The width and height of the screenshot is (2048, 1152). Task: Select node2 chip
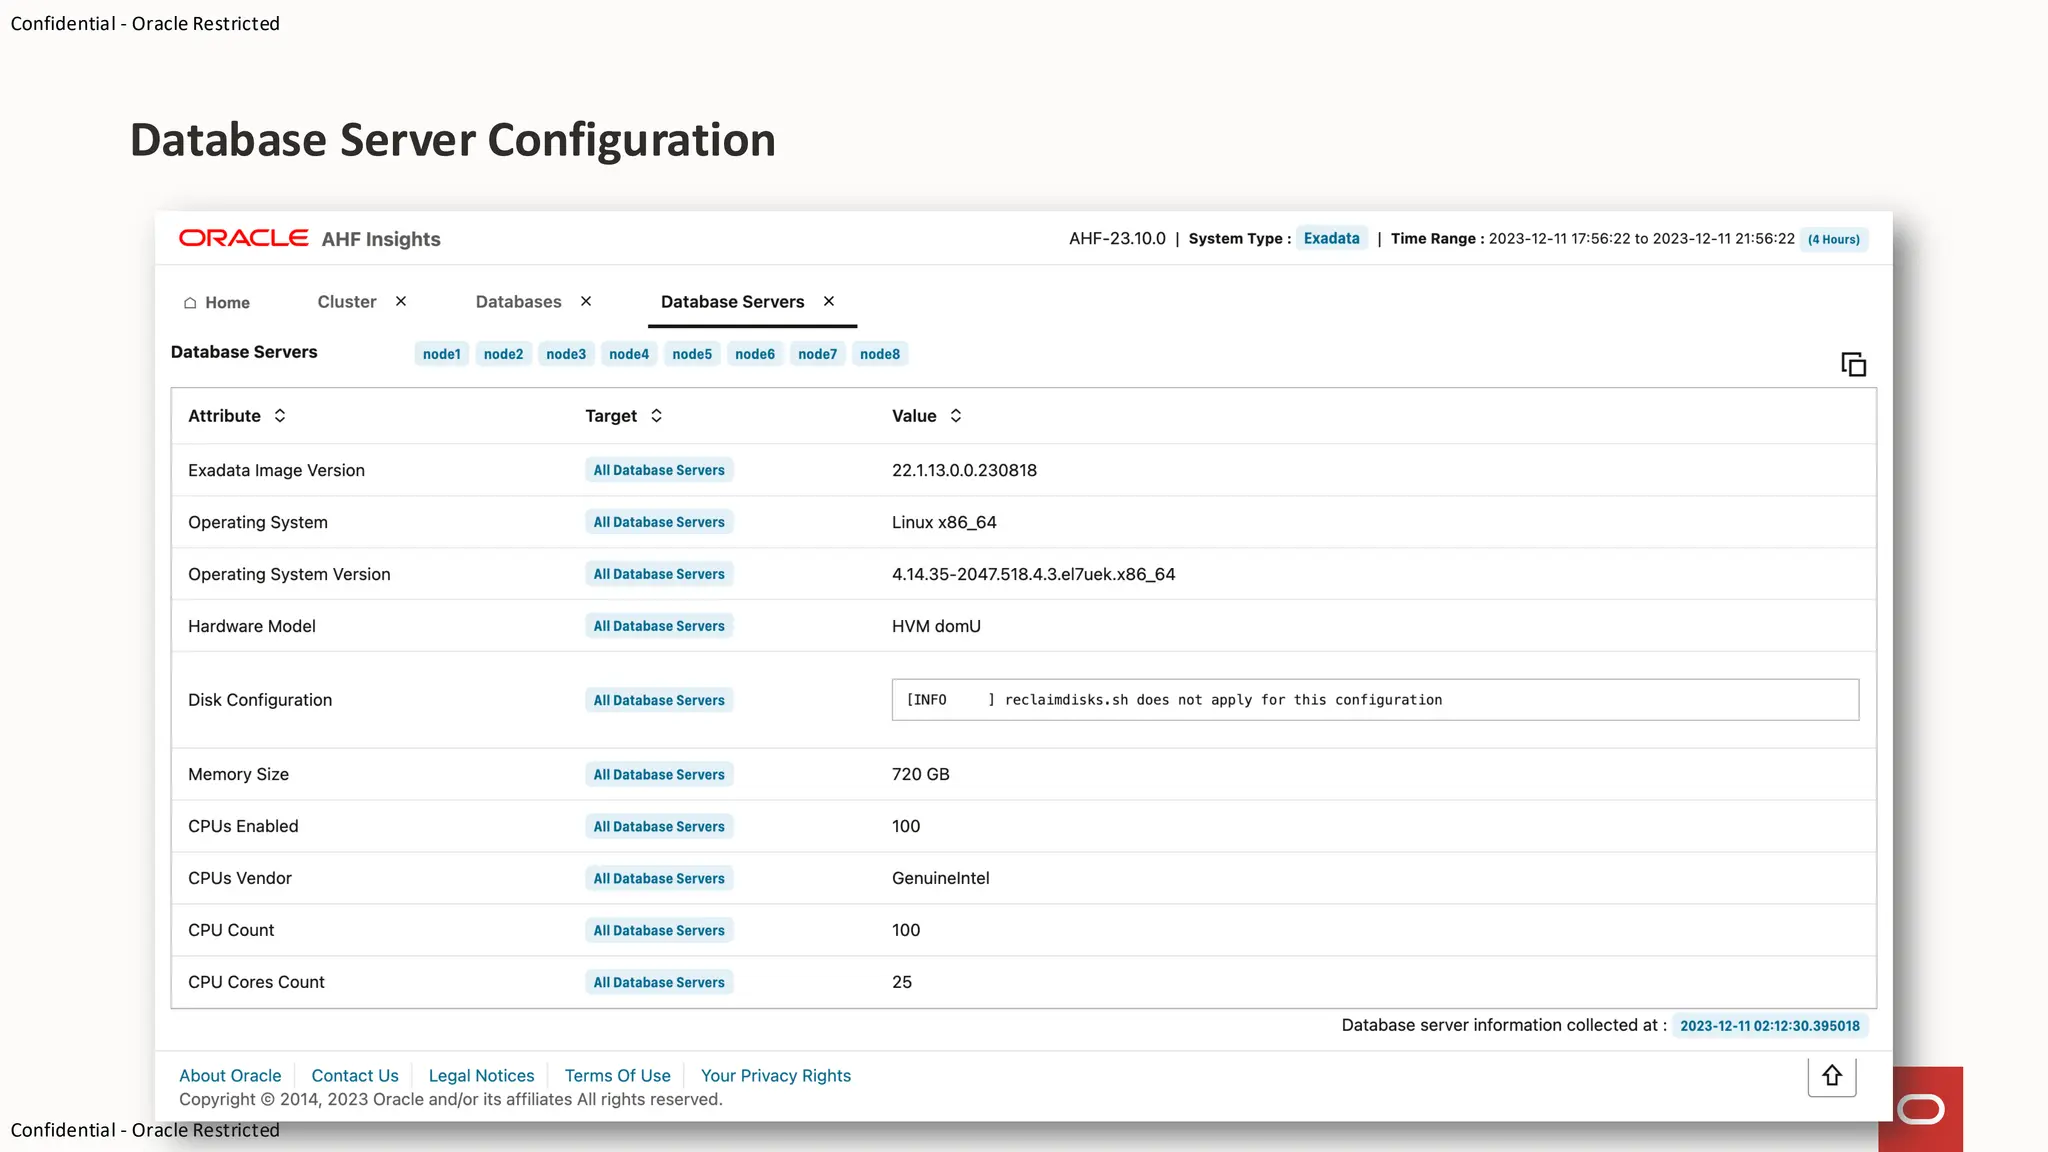504,354
